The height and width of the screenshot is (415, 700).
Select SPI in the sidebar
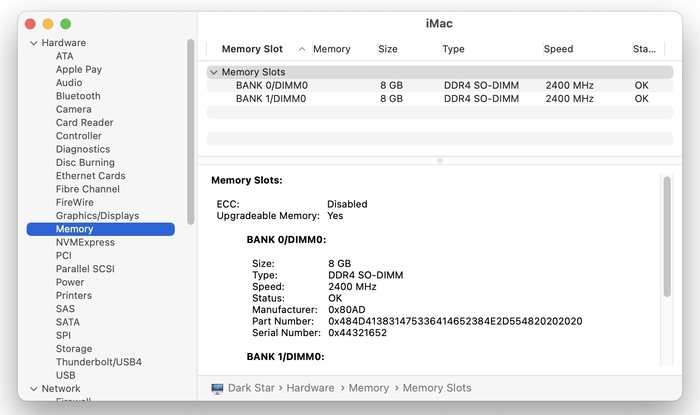pyautogui.click(x=63, y=336)
